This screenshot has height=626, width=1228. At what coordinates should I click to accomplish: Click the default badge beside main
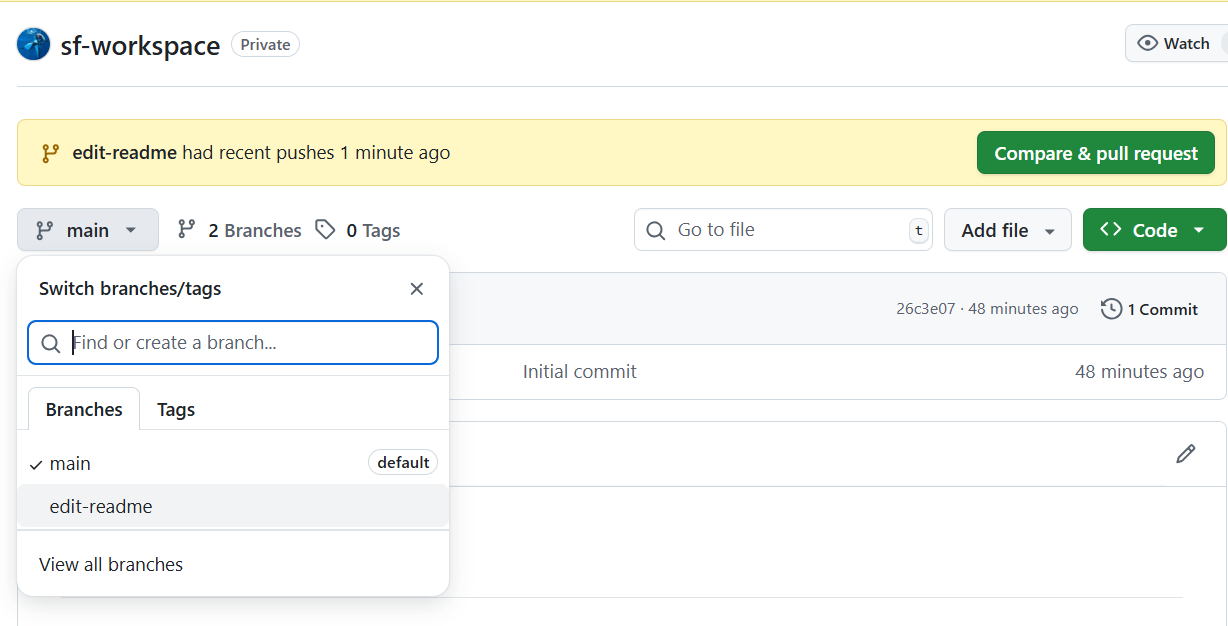(403, 462)
